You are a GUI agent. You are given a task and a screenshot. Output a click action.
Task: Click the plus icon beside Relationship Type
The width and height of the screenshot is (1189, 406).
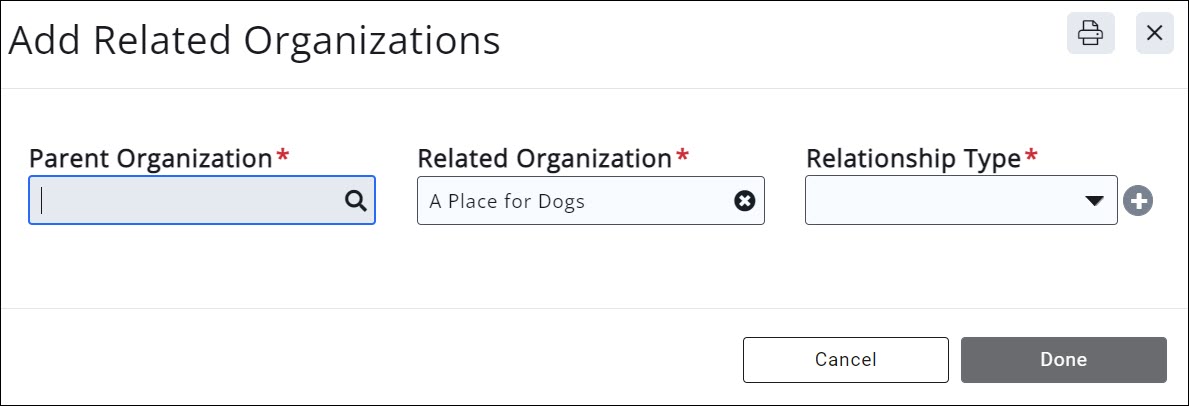click(1137, 201)
